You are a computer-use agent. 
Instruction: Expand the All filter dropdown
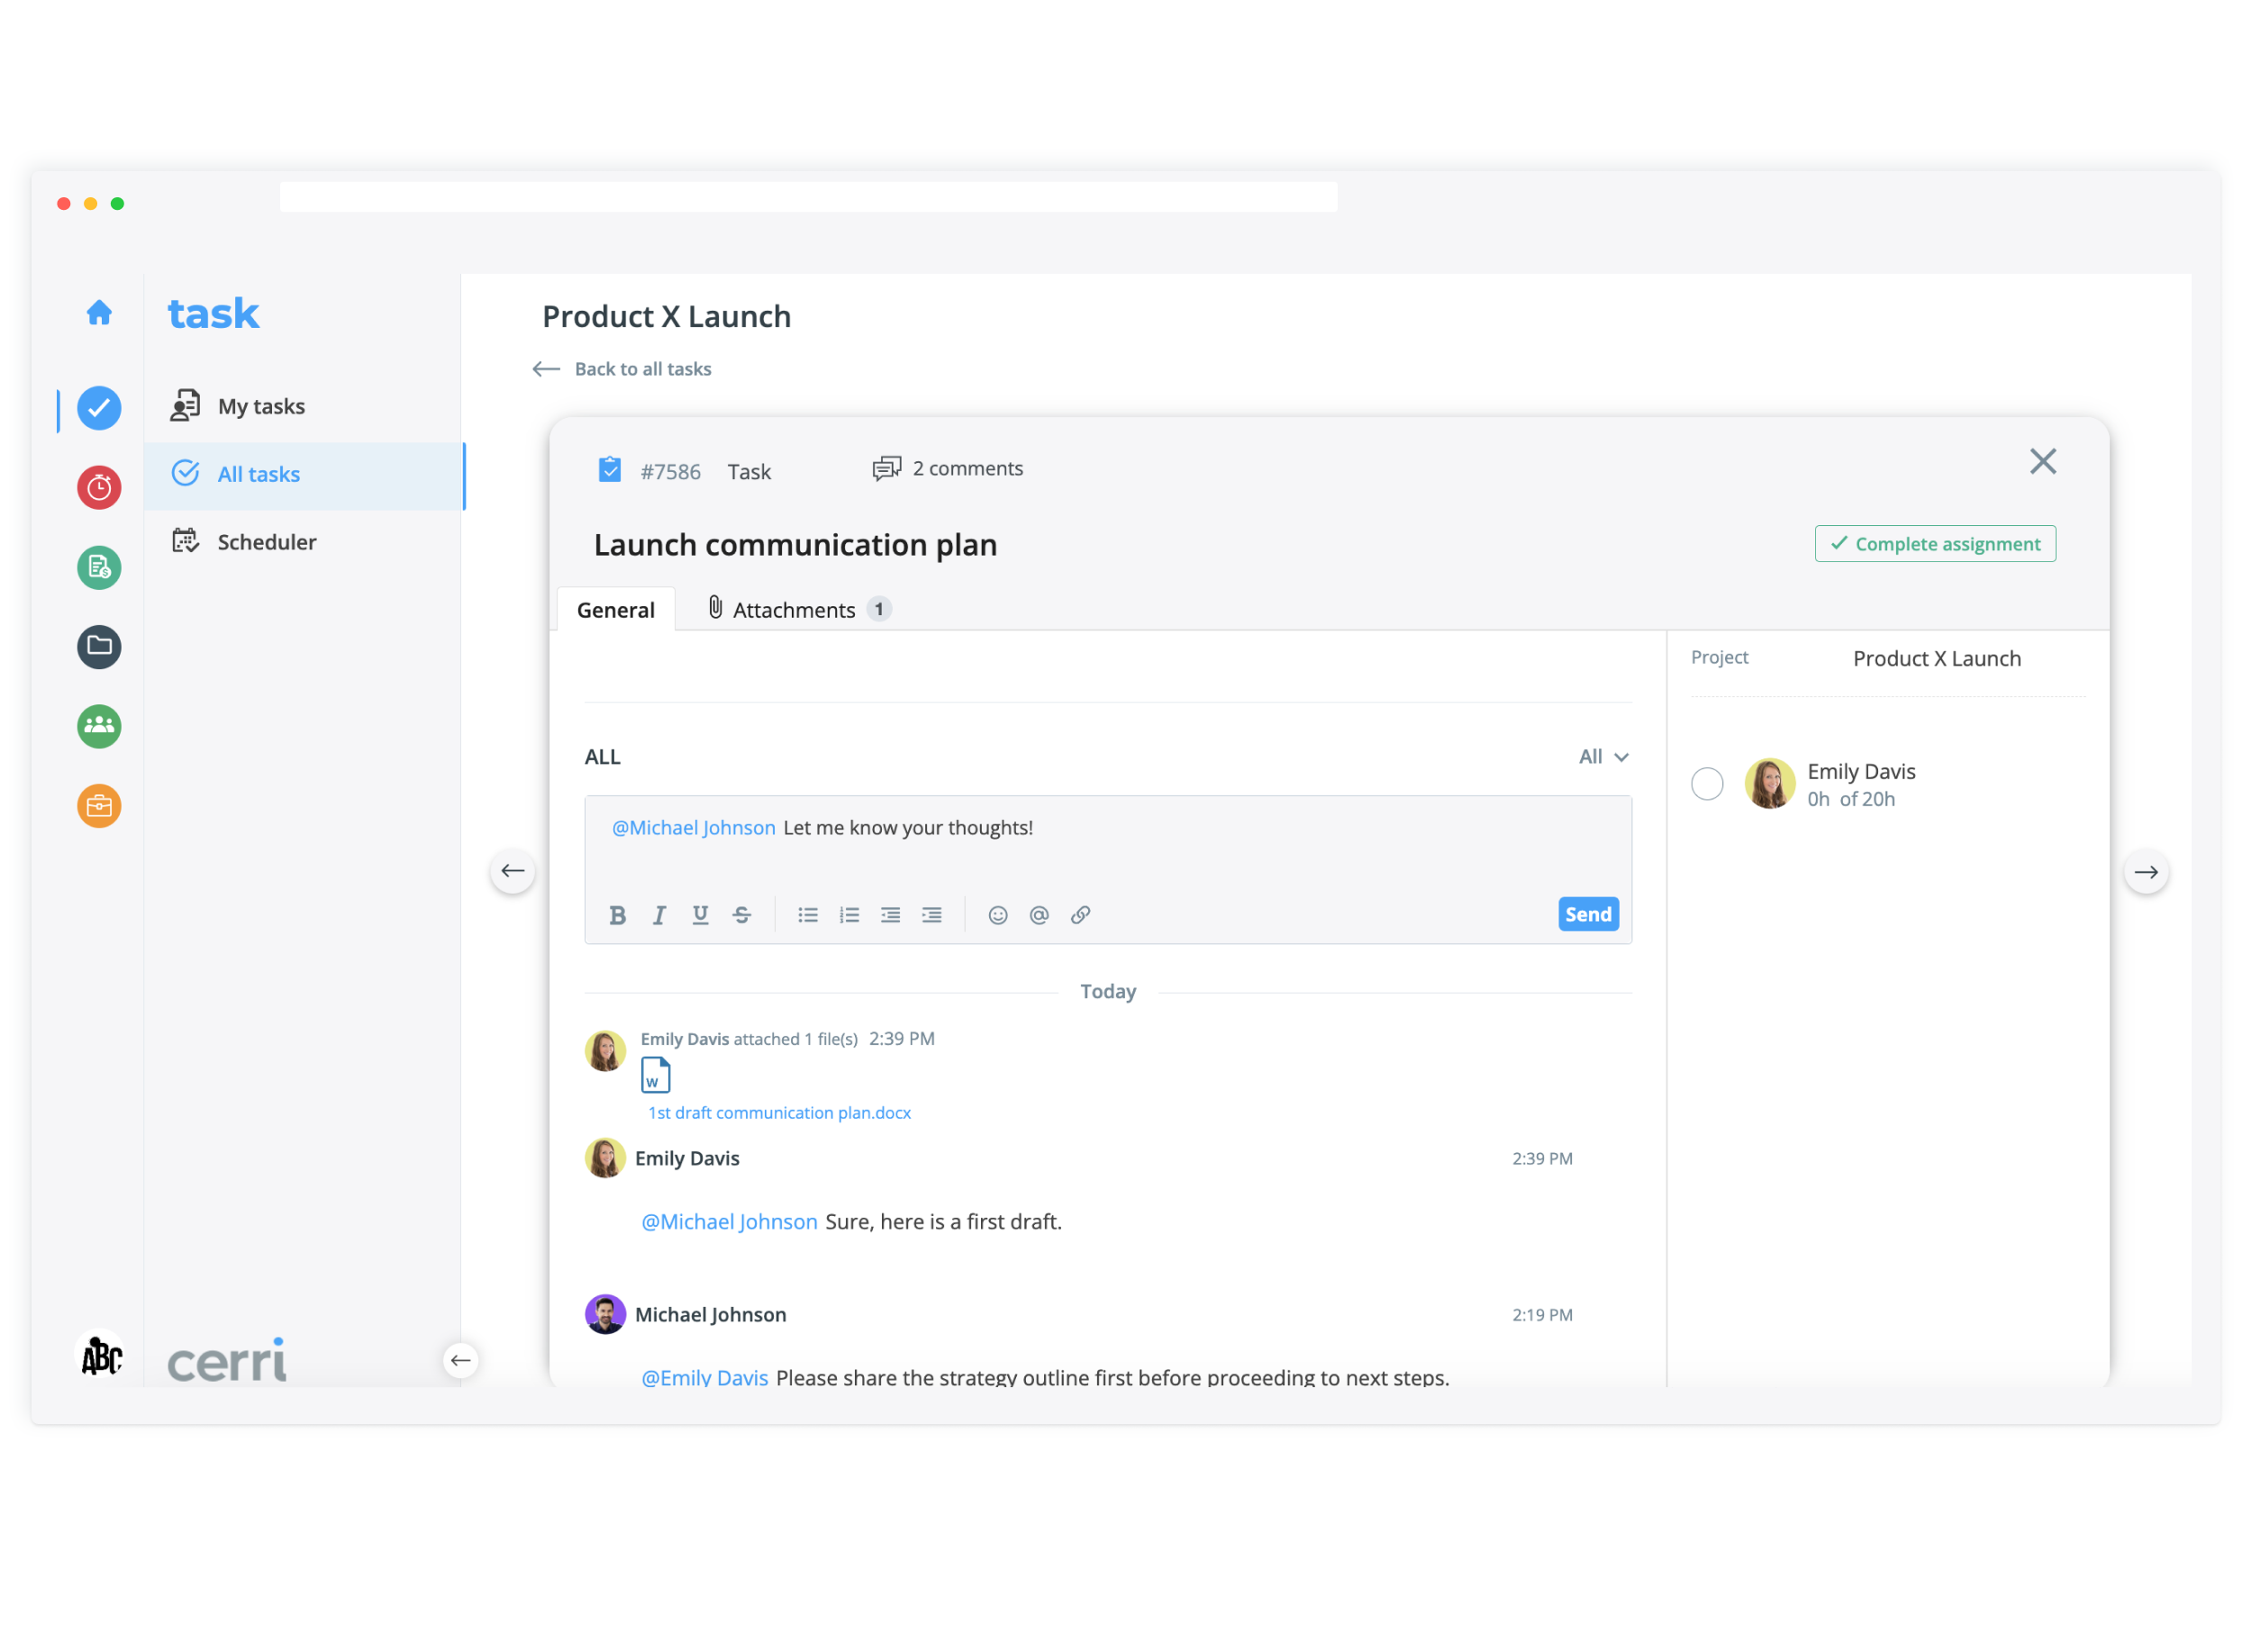point(1603,757)
